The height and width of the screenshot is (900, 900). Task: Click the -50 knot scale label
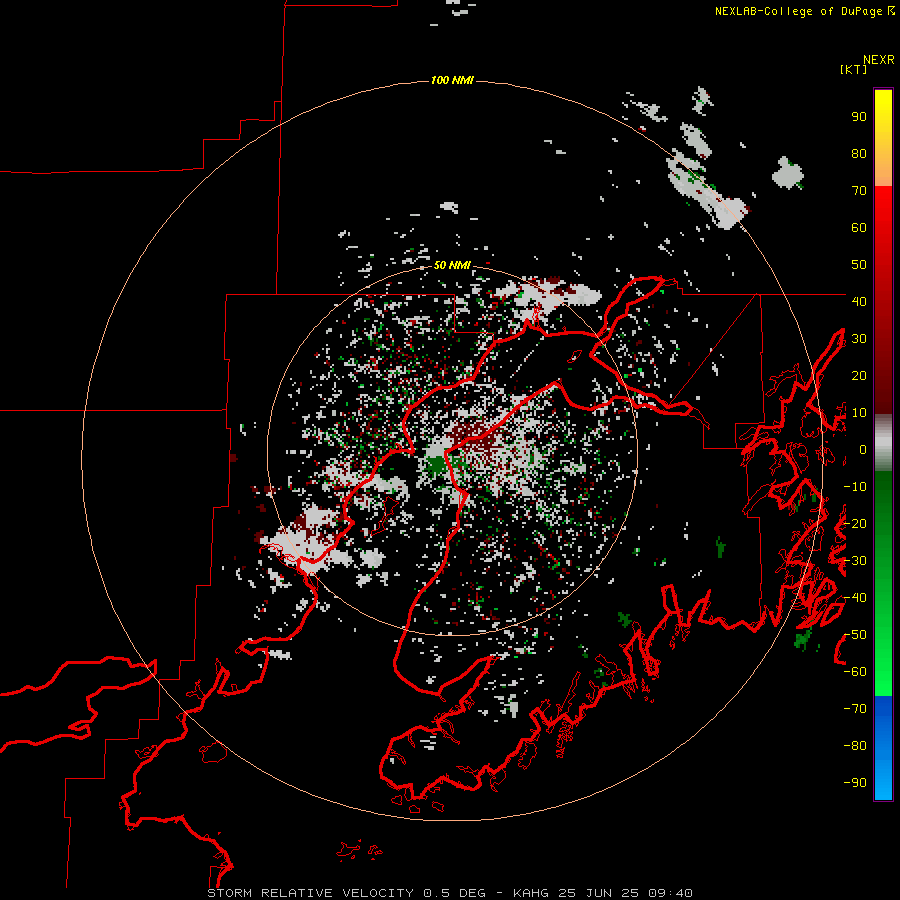point(855,635)
